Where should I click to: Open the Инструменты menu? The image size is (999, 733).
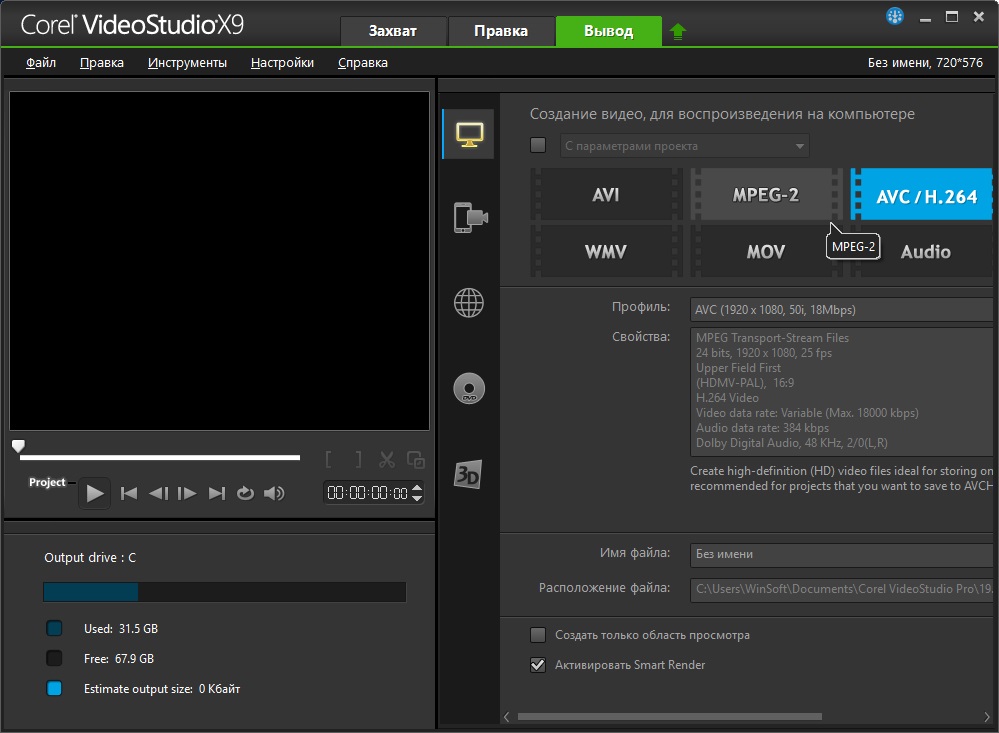click(x=187, y=62)
